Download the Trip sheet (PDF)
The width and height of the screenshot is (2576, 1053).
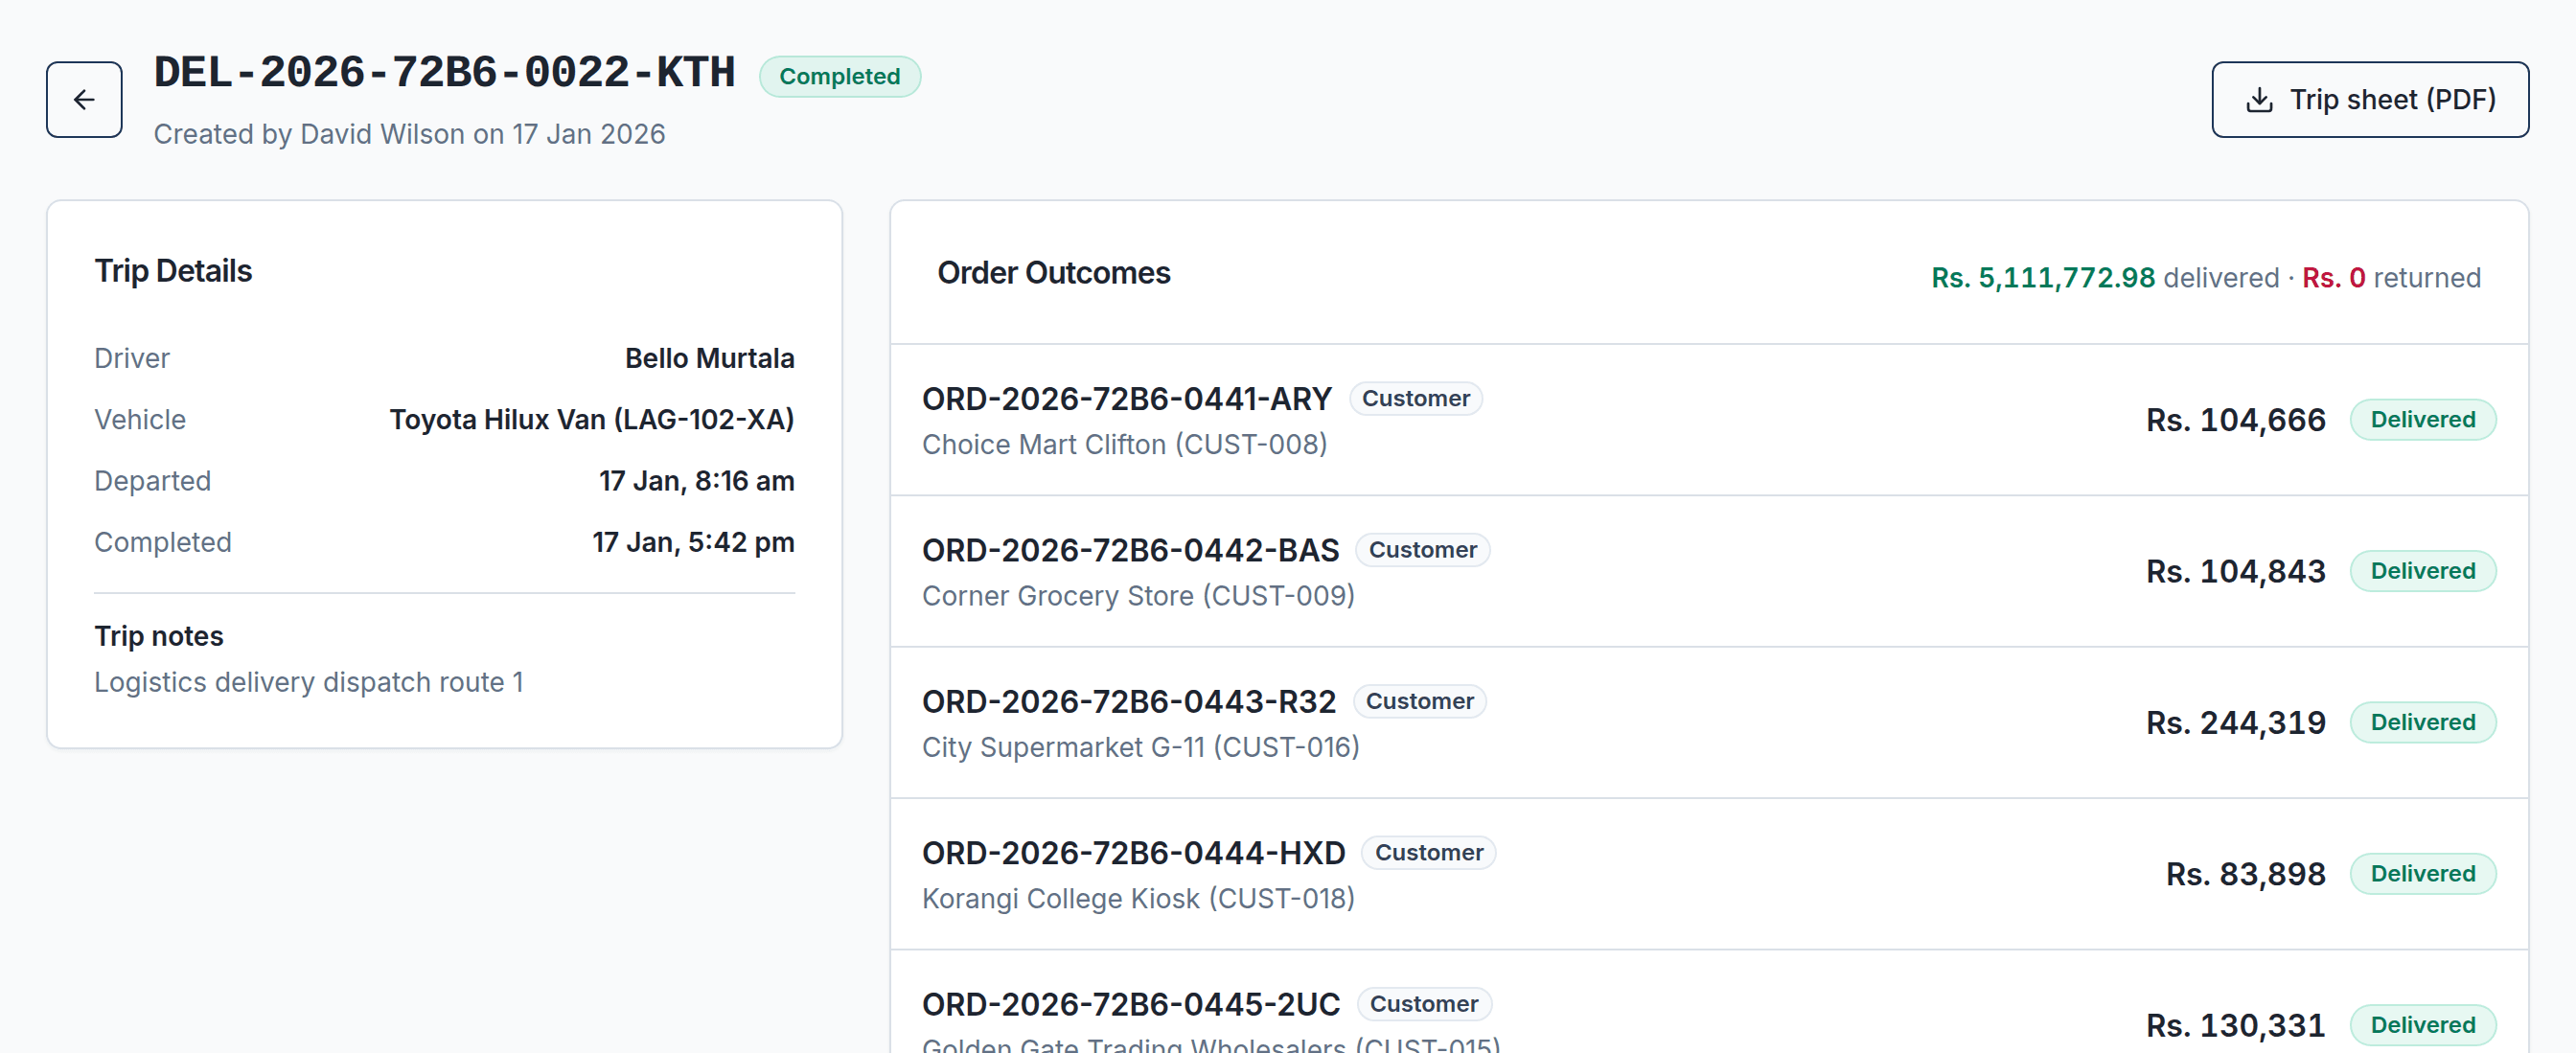point(2369,100)
